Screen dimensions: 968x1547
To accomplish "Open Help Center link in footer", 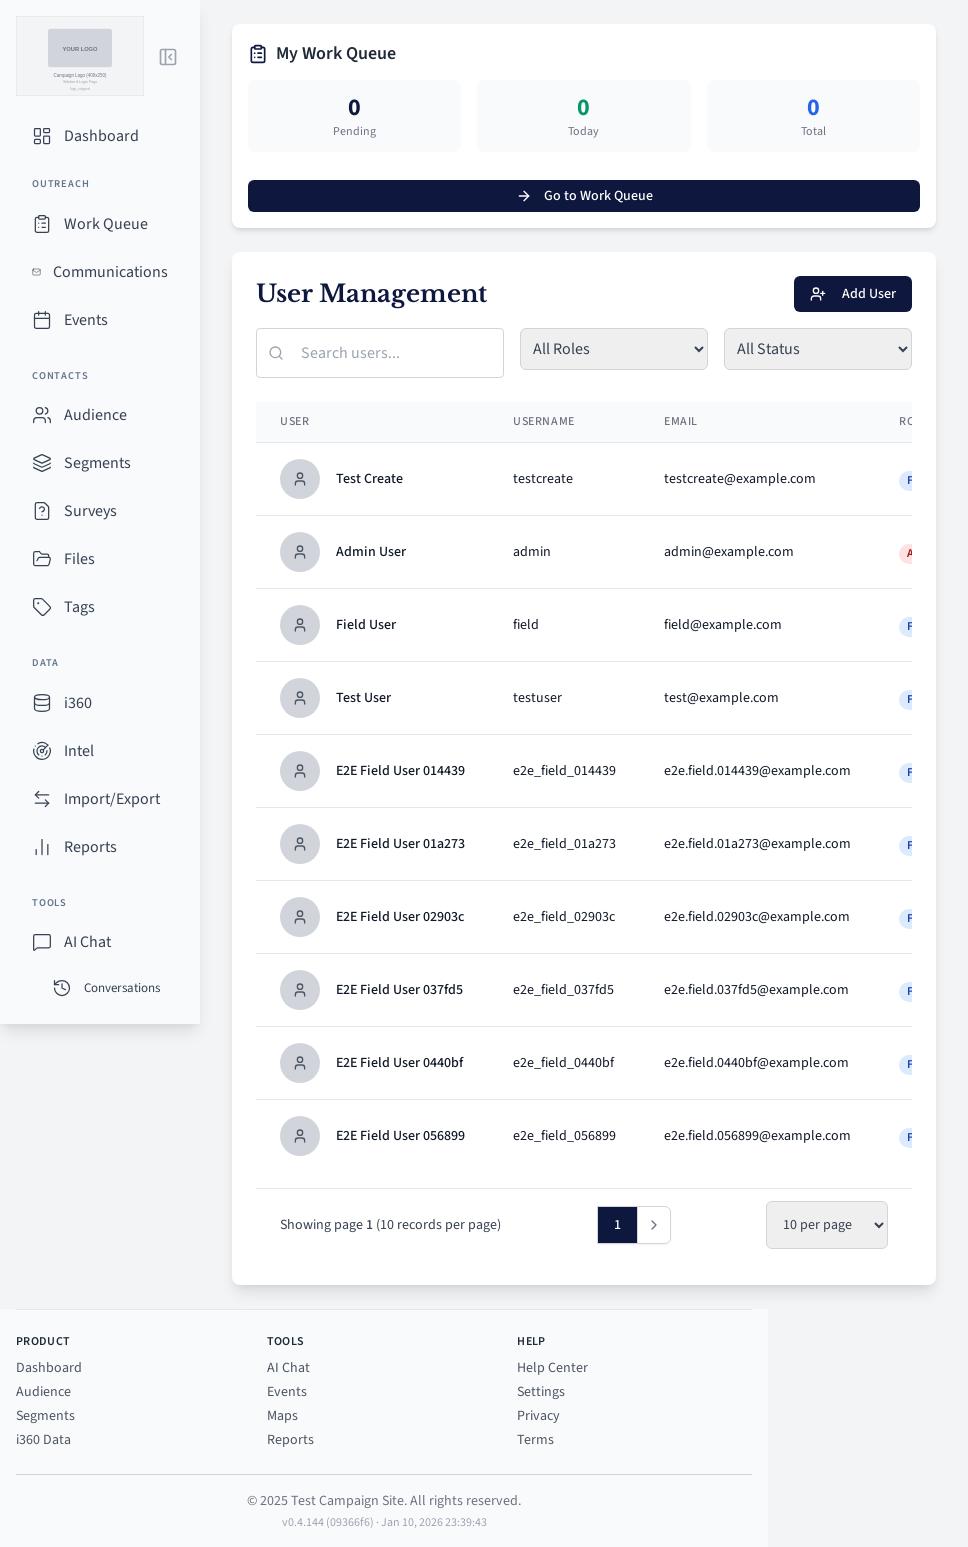I will click(x=552, y=1367).
